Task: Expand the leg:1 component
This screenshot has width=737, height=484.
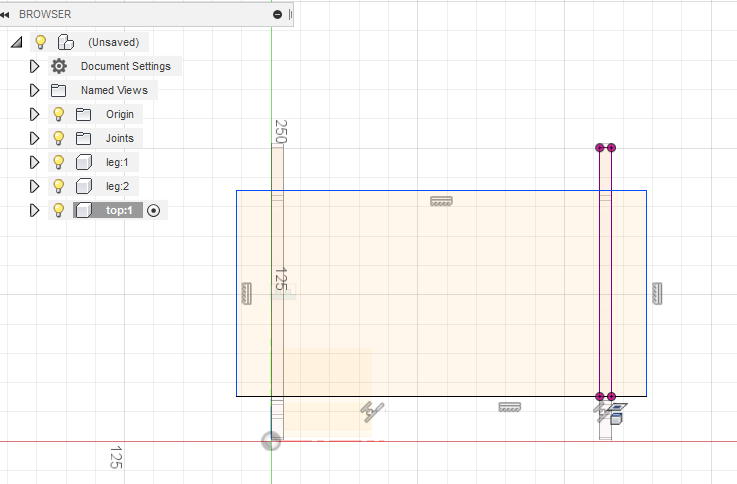Action: [x=34, y=162]
